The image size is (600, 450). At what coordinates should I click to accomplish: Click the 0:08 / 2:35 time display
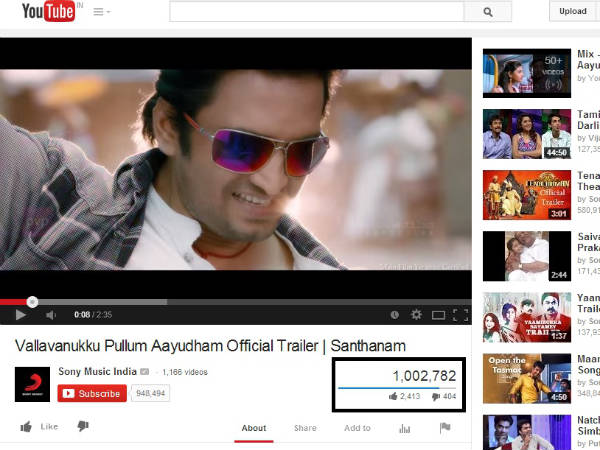click(93, 315)
